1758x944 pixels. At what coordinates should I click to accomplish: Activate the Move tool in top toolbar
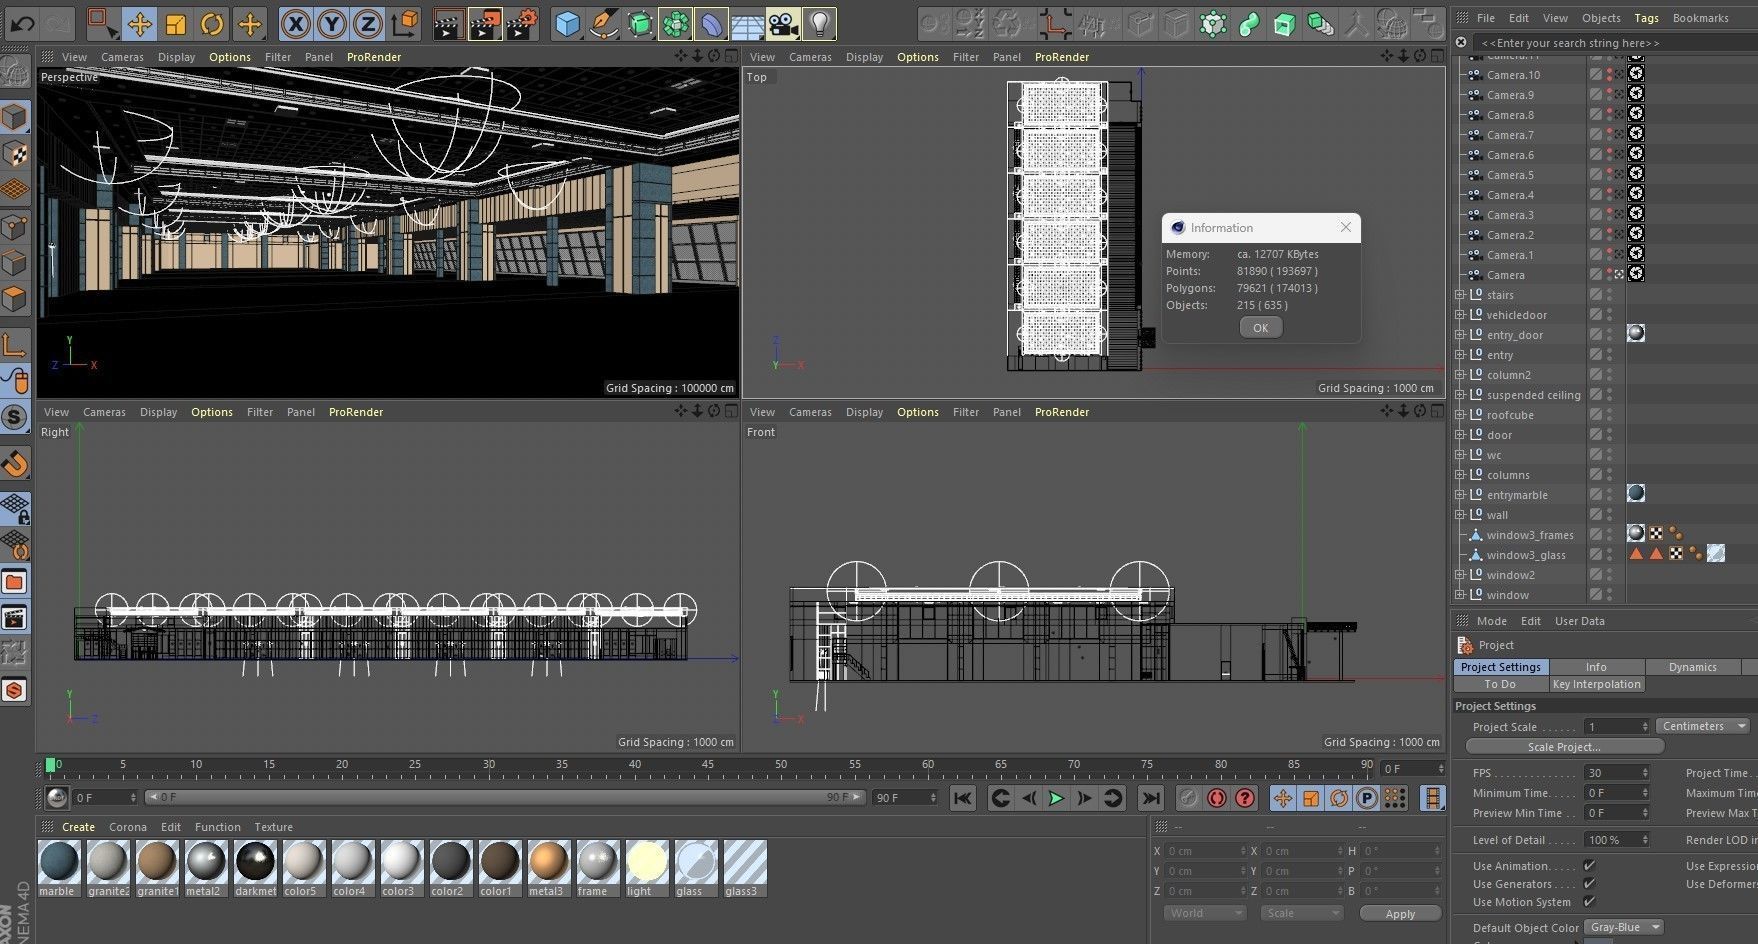point(139,23)
